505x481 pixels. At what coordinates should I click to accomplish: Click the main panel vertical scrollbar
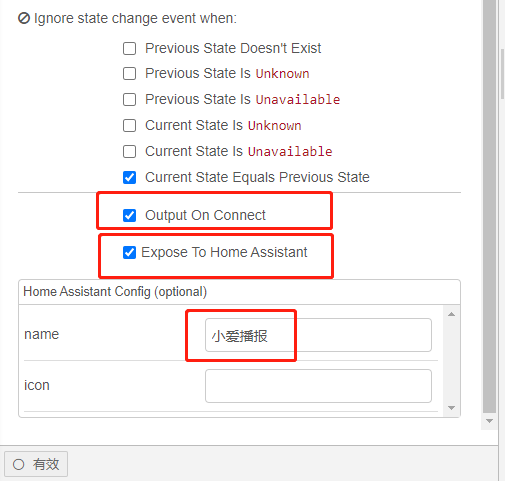tap(489, 207)
